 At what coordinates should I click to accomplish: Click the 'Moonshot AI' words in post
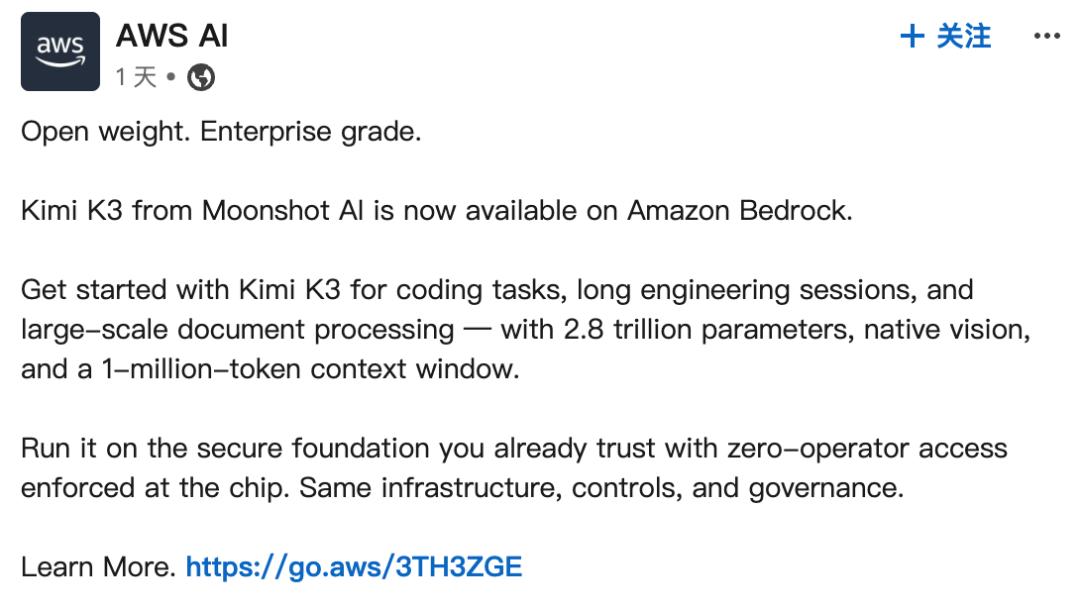(282, 211)
